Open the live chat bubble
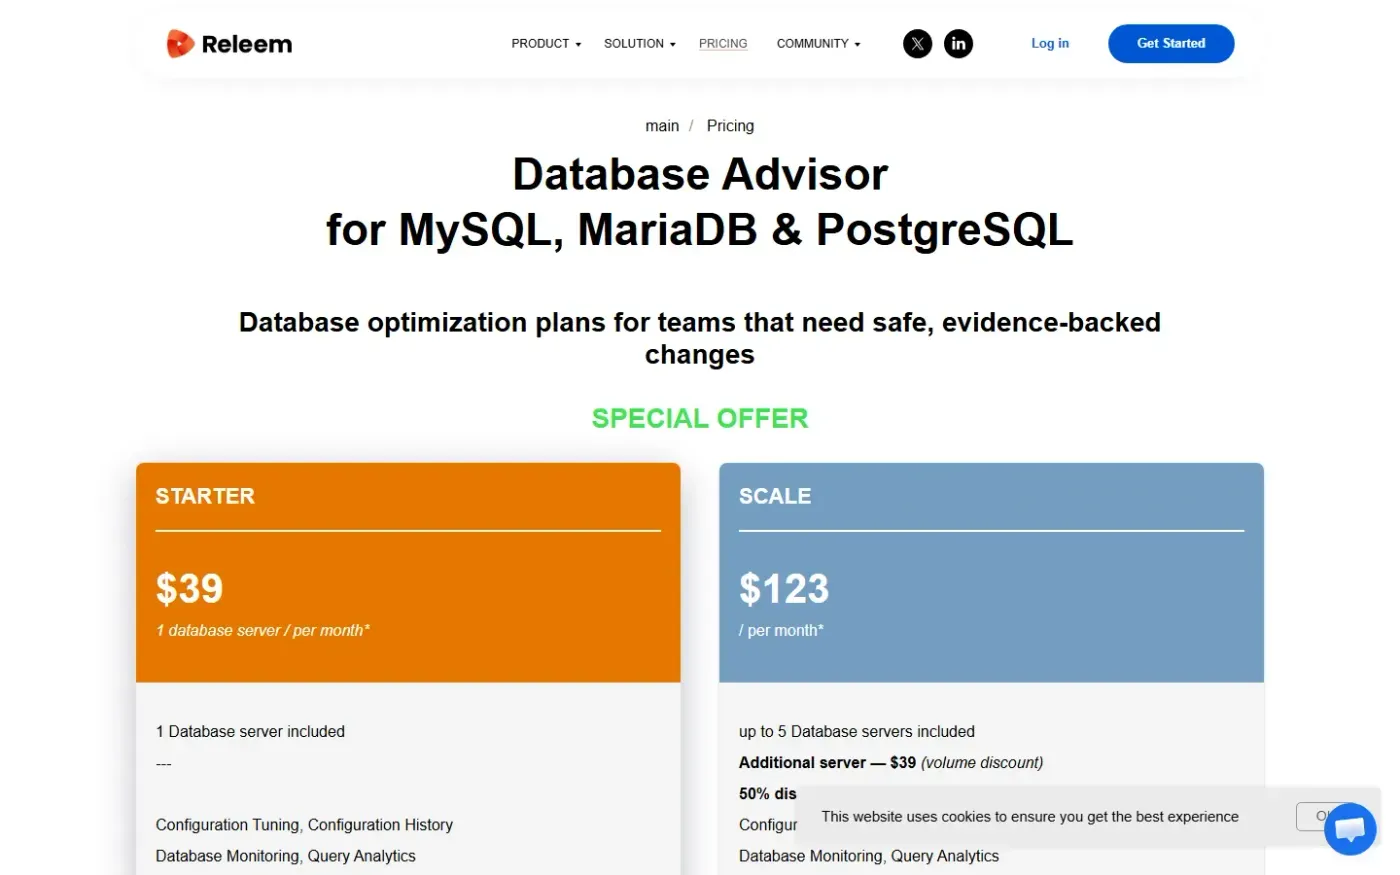 click(1350, 829)
